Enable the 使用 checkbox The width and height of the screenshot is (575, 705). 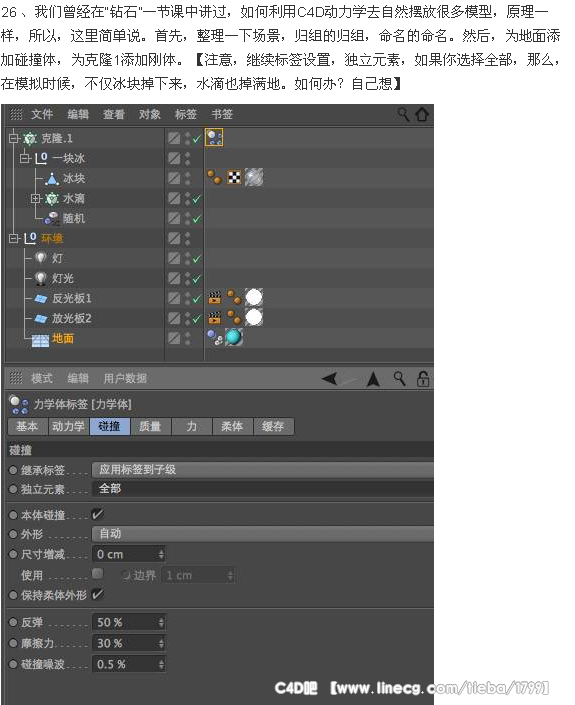tap(97, 573)
